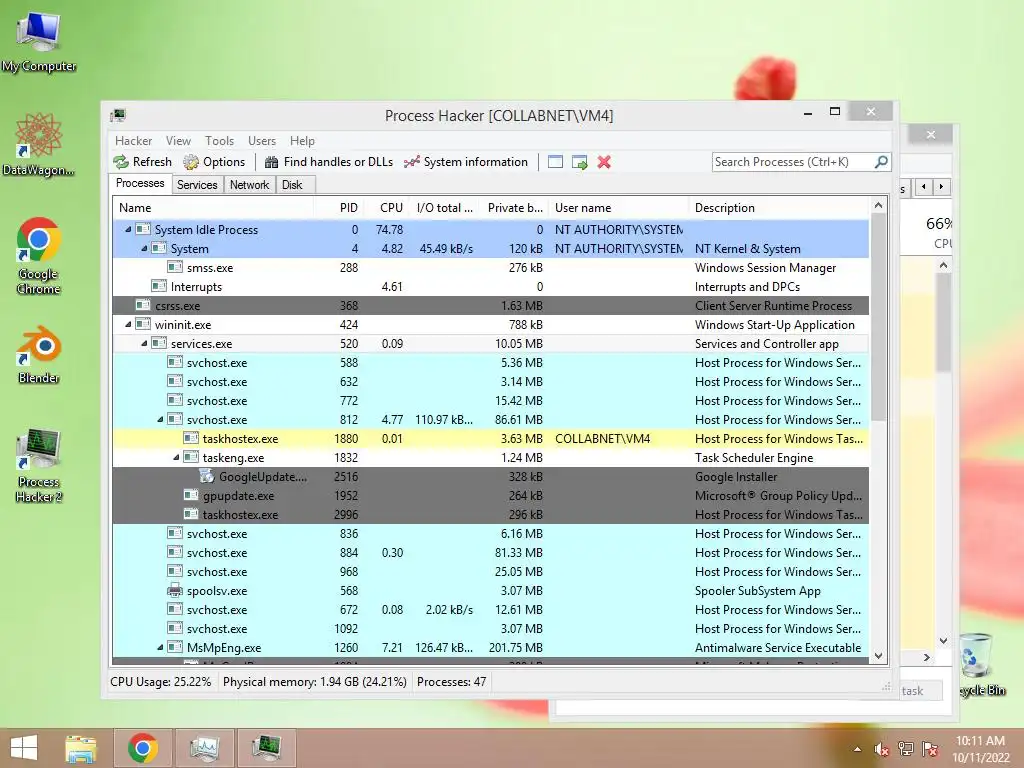Open the Tools menu

pos(219,141)
